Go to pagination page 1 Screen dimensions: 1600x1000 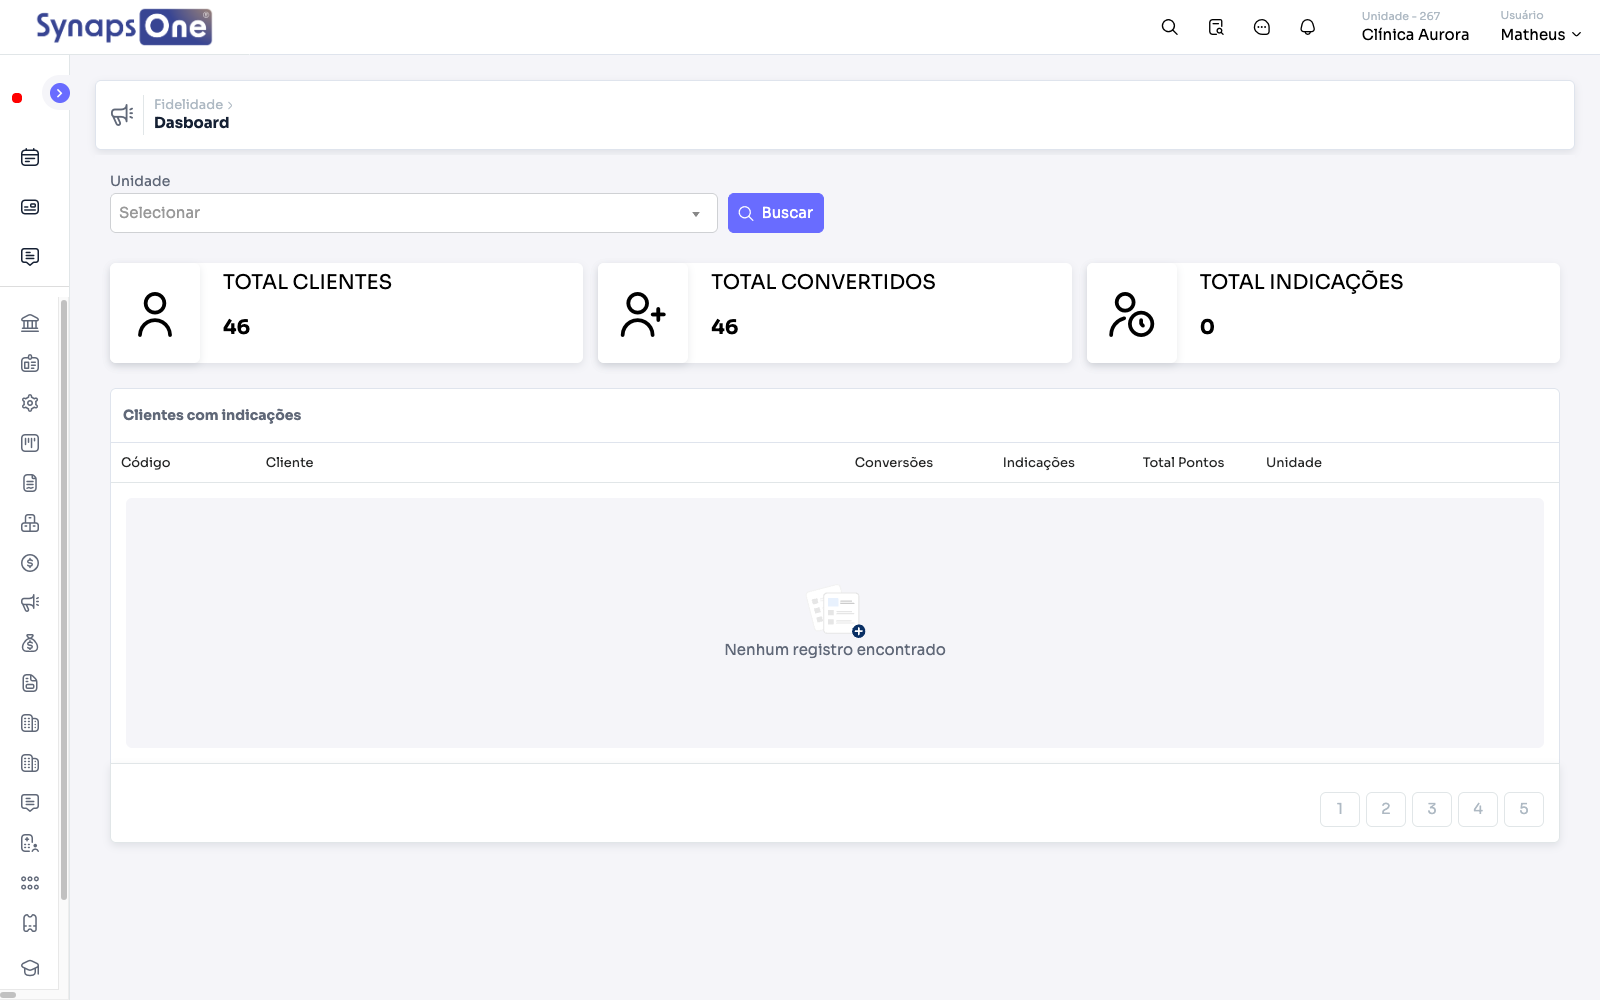point(1340,809)
